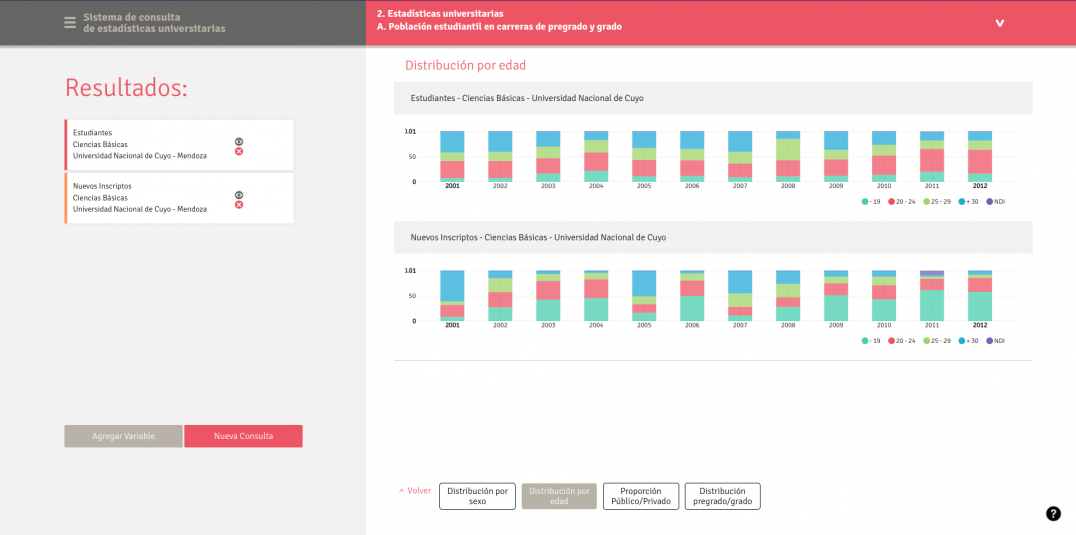The height and width of the screenshot is (535, 1076).
Task: Click the 2005 bar in Nuevos Inscriptos chart
Action: (644, 296)
